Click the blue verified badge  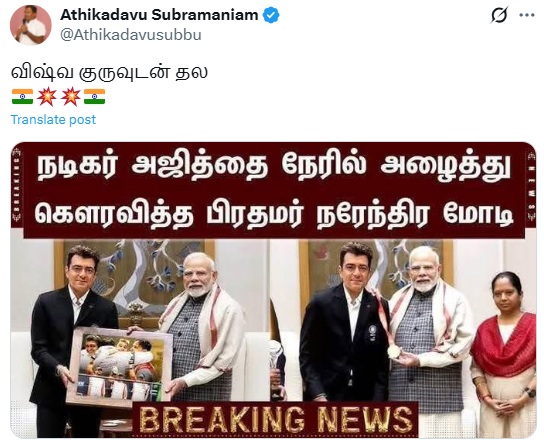point(271,15)
